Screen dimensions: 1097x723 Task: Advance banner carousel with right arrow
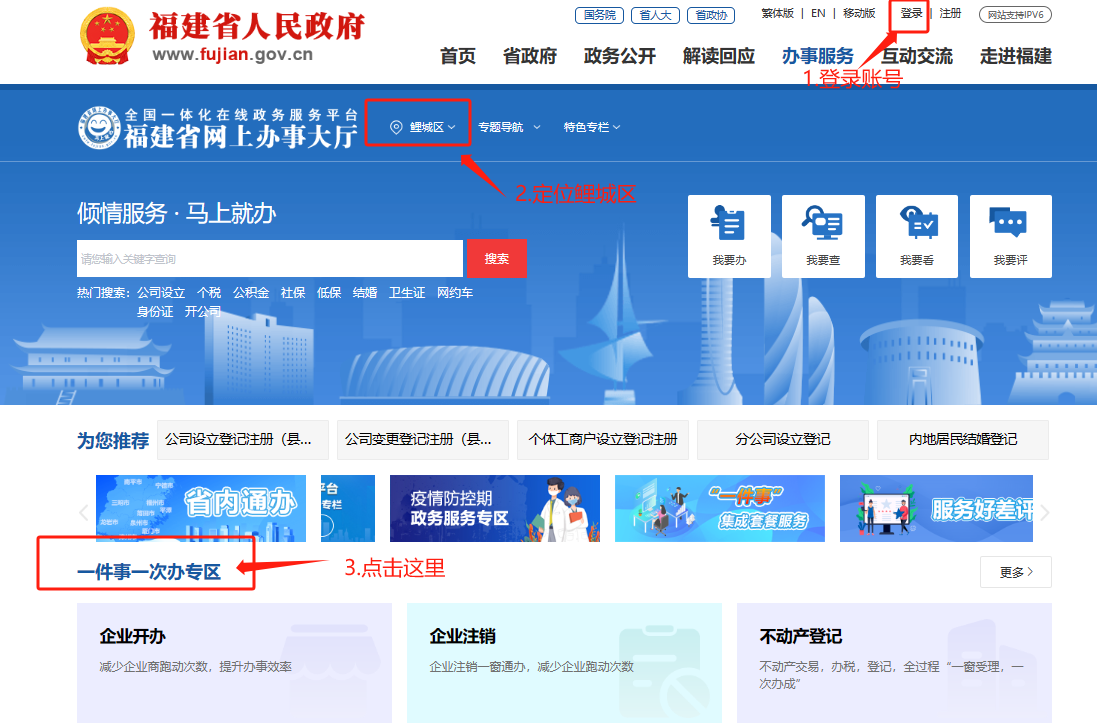1045,513
